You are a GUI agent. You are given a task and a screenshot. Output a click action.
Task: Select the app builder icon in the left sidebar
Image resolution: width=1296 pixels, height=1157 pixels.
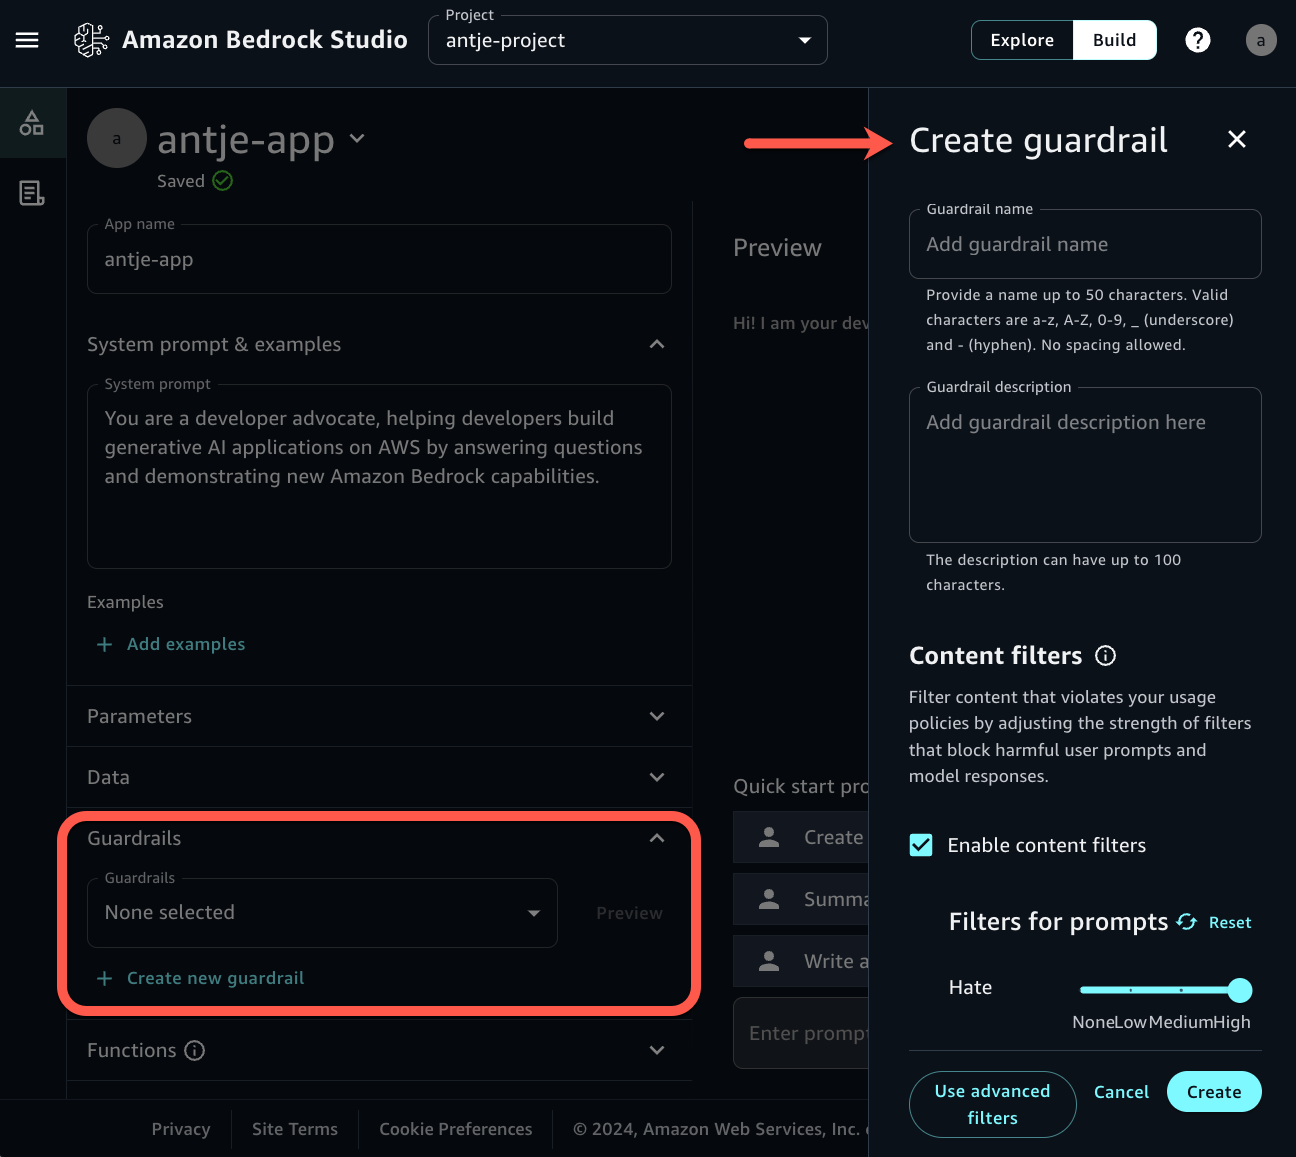pyautogui.click(x=32, y=122)
